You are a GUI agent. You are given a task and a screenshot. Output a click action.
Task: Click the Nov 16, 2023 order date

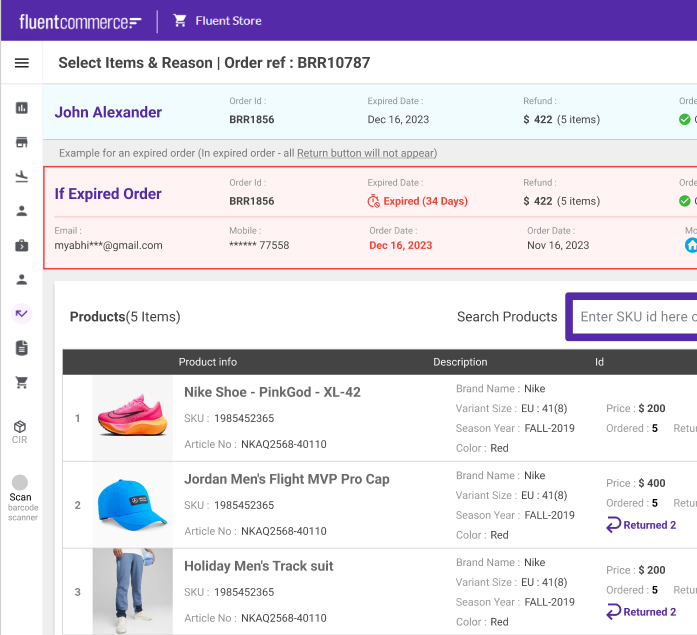(558, 245)
